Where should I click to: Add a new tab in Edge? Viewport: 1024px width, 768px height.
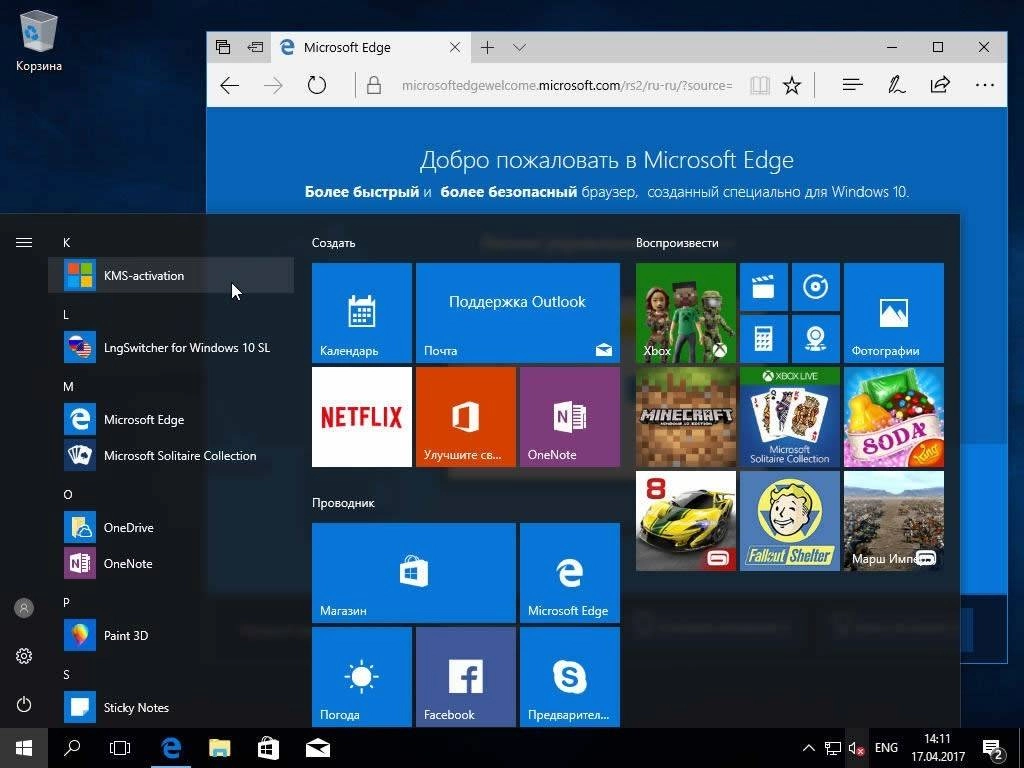pyautogui.click(x=487, y=48)
